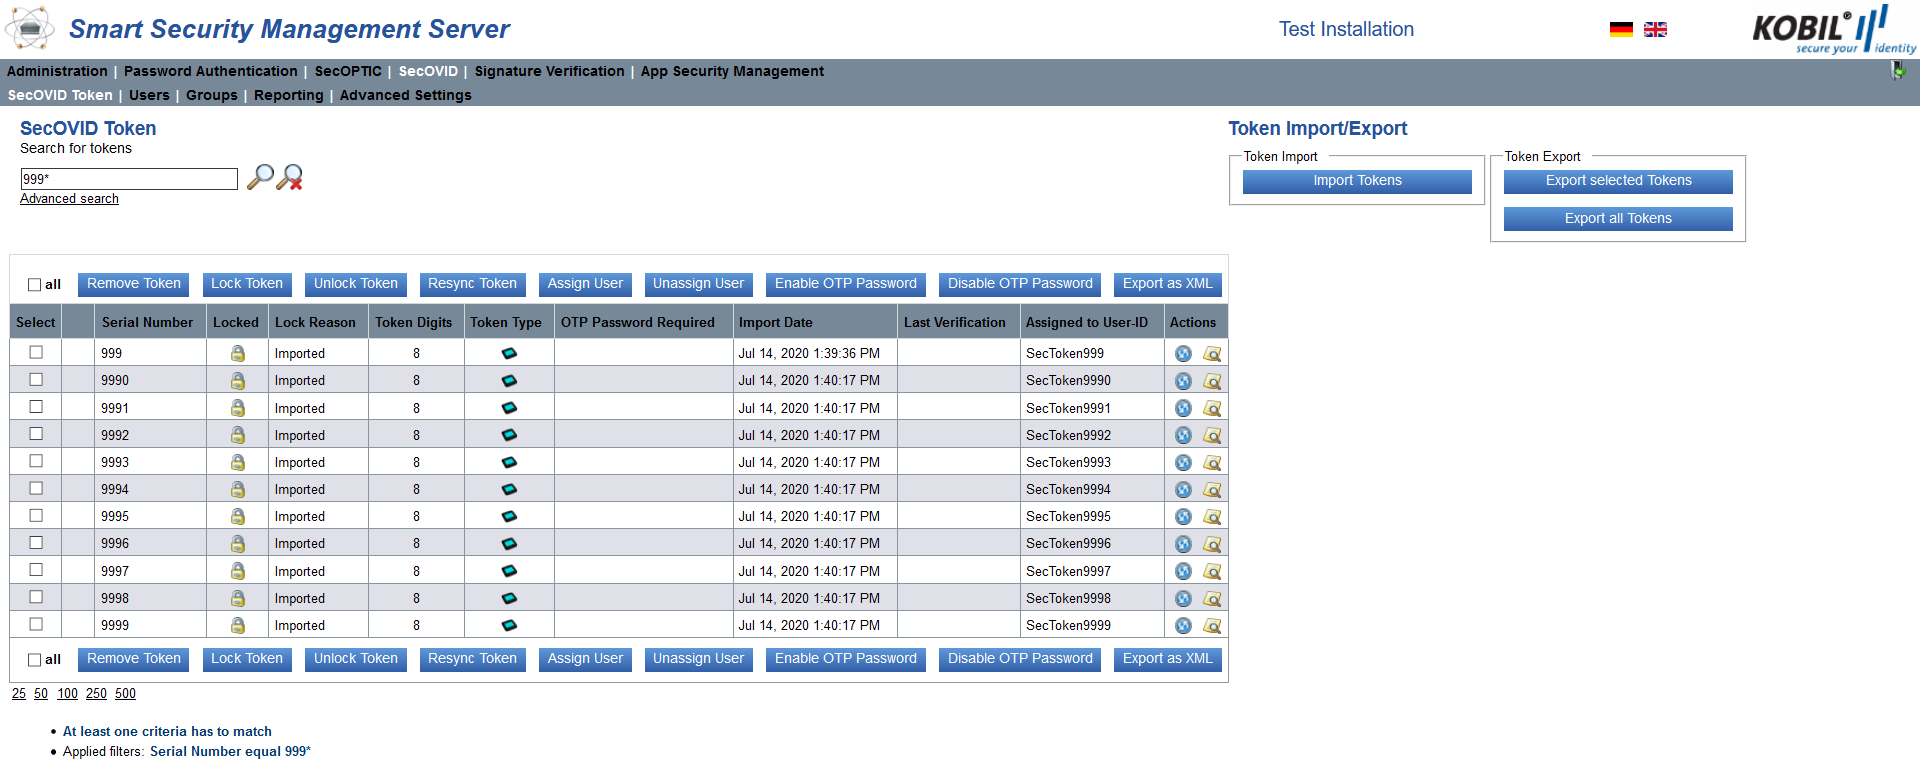The height and width of the screenshot is (766, 1920).
Task: Select the checkbox for token 9992
Action: [x=36, y=433]
